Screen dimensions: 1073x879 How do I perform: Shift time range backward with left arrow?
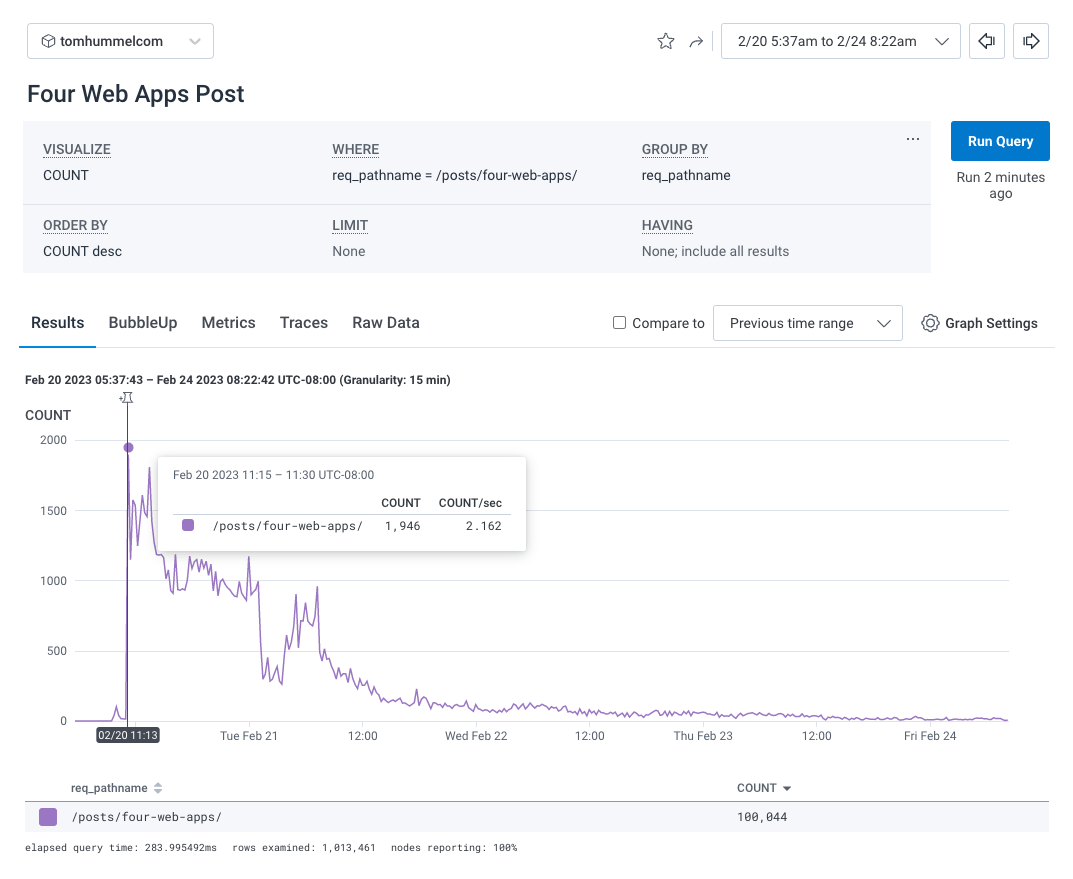(987, 41)
